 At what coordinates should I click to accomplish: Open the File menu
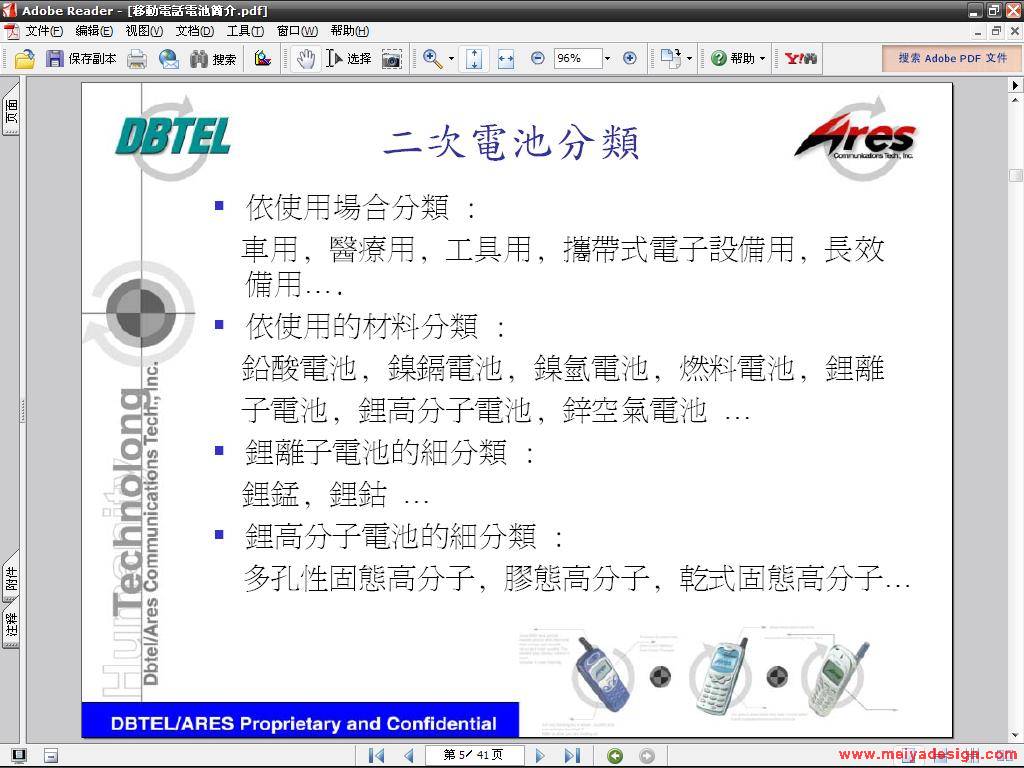(44, 31)
